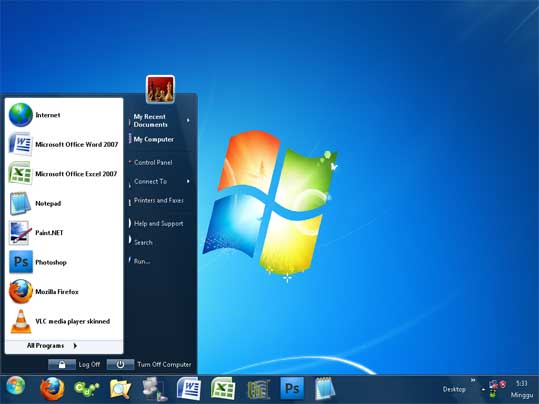This screenshot has width=539, height=404.
Task: Launch Microsoft Office Word 2007 from Start menu
Action: coord(64,144)
